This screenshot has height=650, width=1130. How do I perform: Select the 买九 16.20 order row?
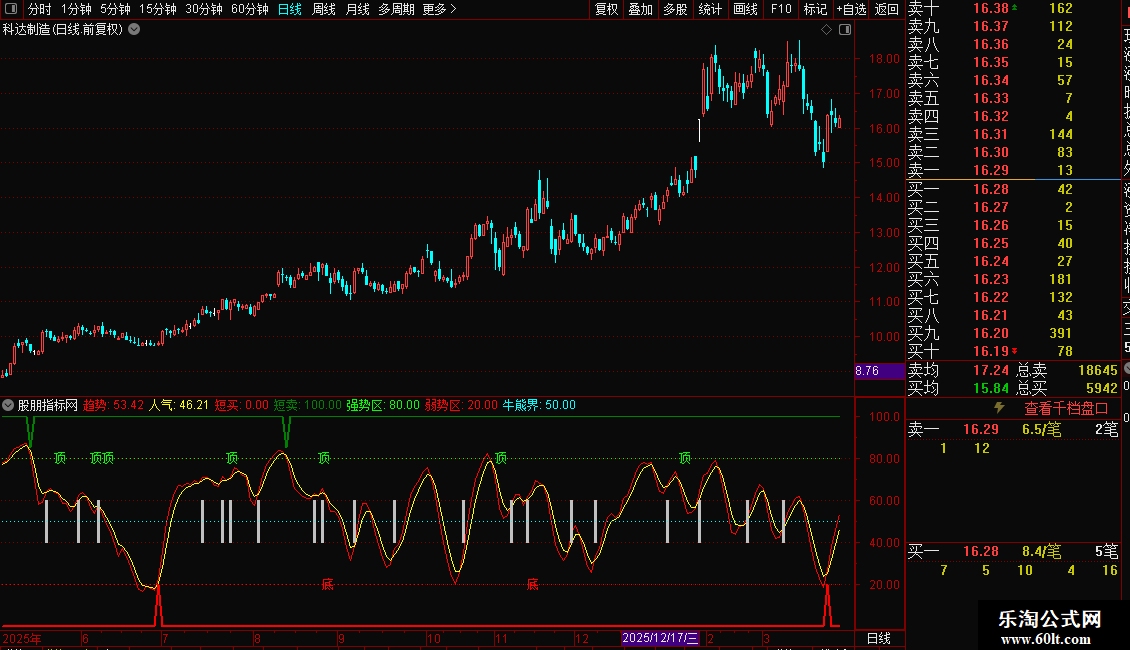coord(1013,333)
